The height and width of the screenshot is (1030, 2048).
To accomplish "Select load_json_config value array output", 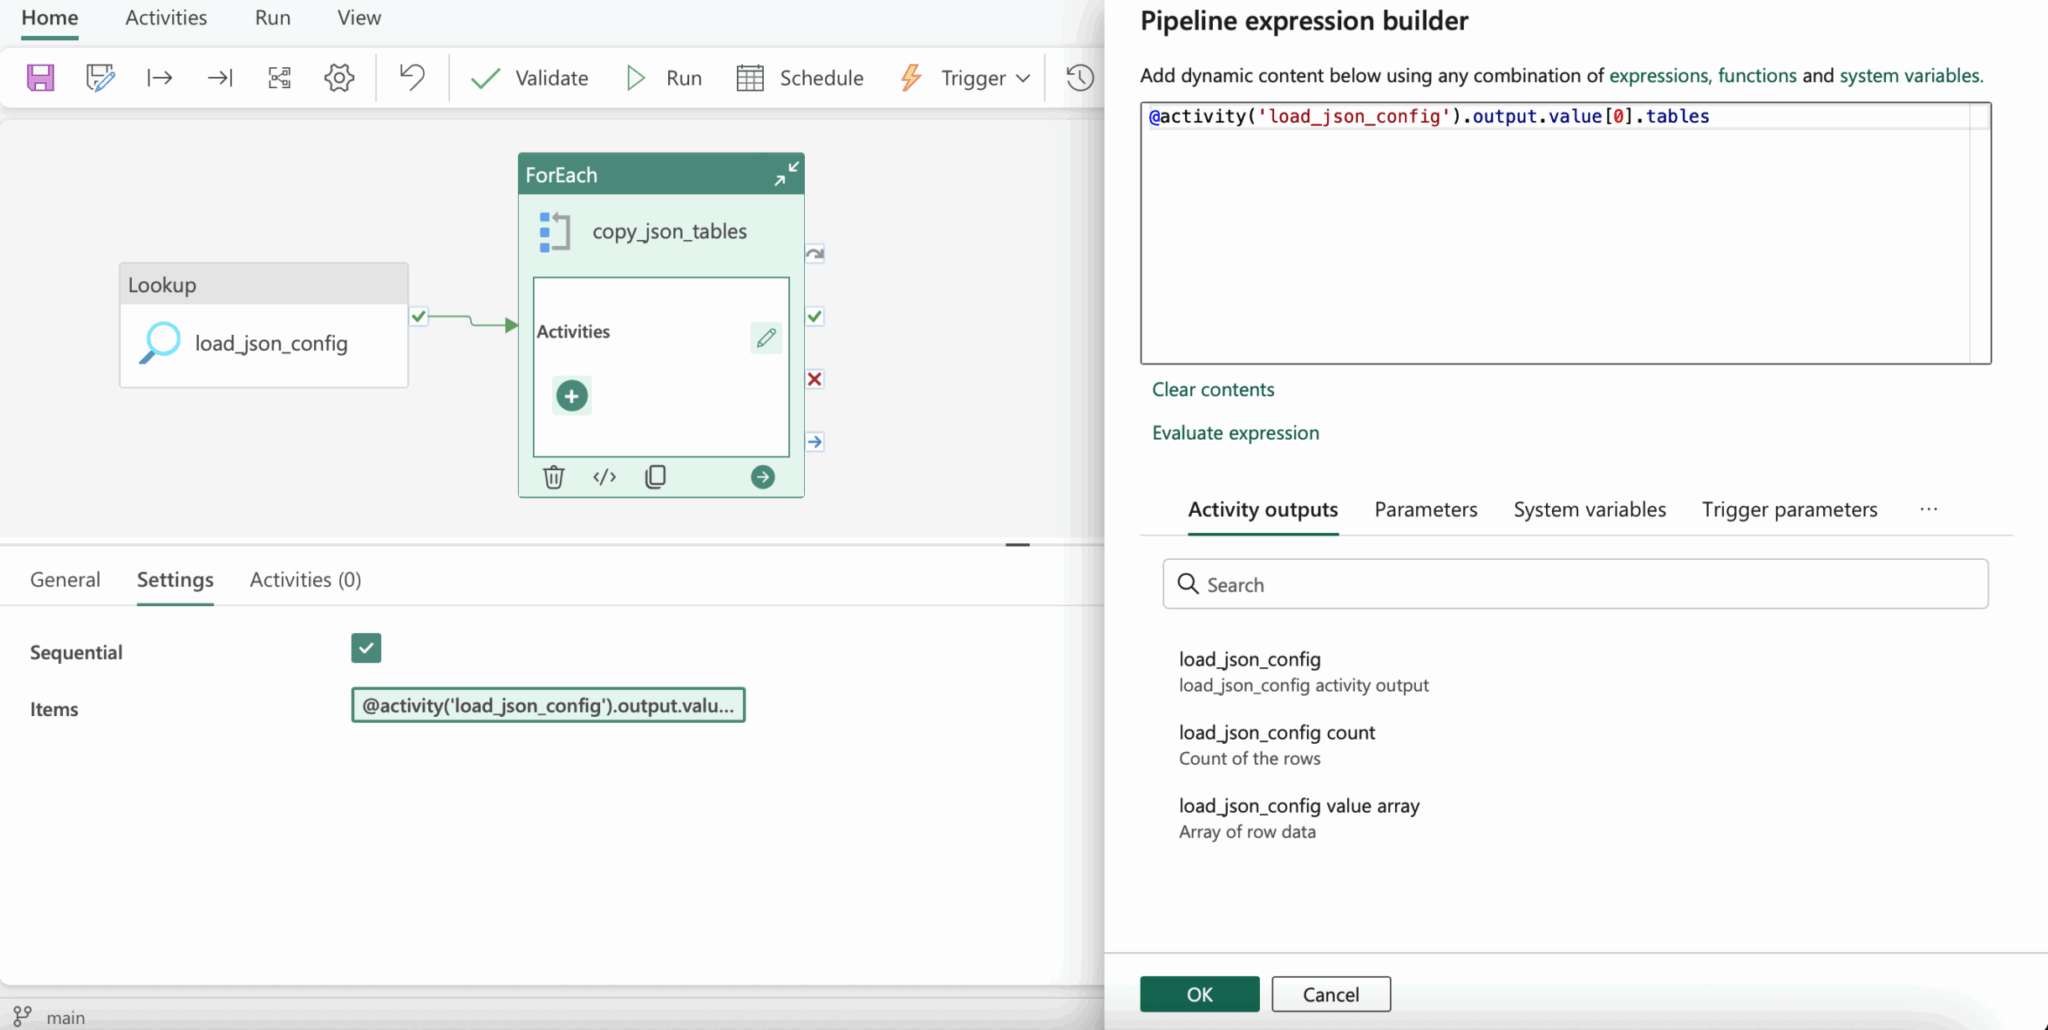I will coord(1299,818).
